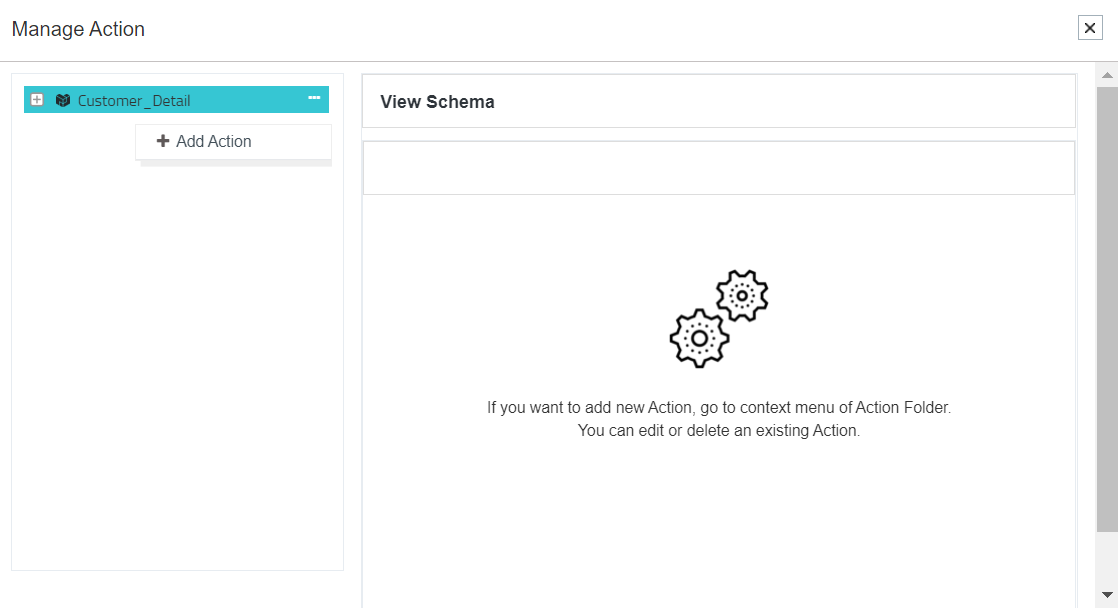Expand the Customer_Detail tree node
Screen dimensions: 1118x608
[37, 100]
